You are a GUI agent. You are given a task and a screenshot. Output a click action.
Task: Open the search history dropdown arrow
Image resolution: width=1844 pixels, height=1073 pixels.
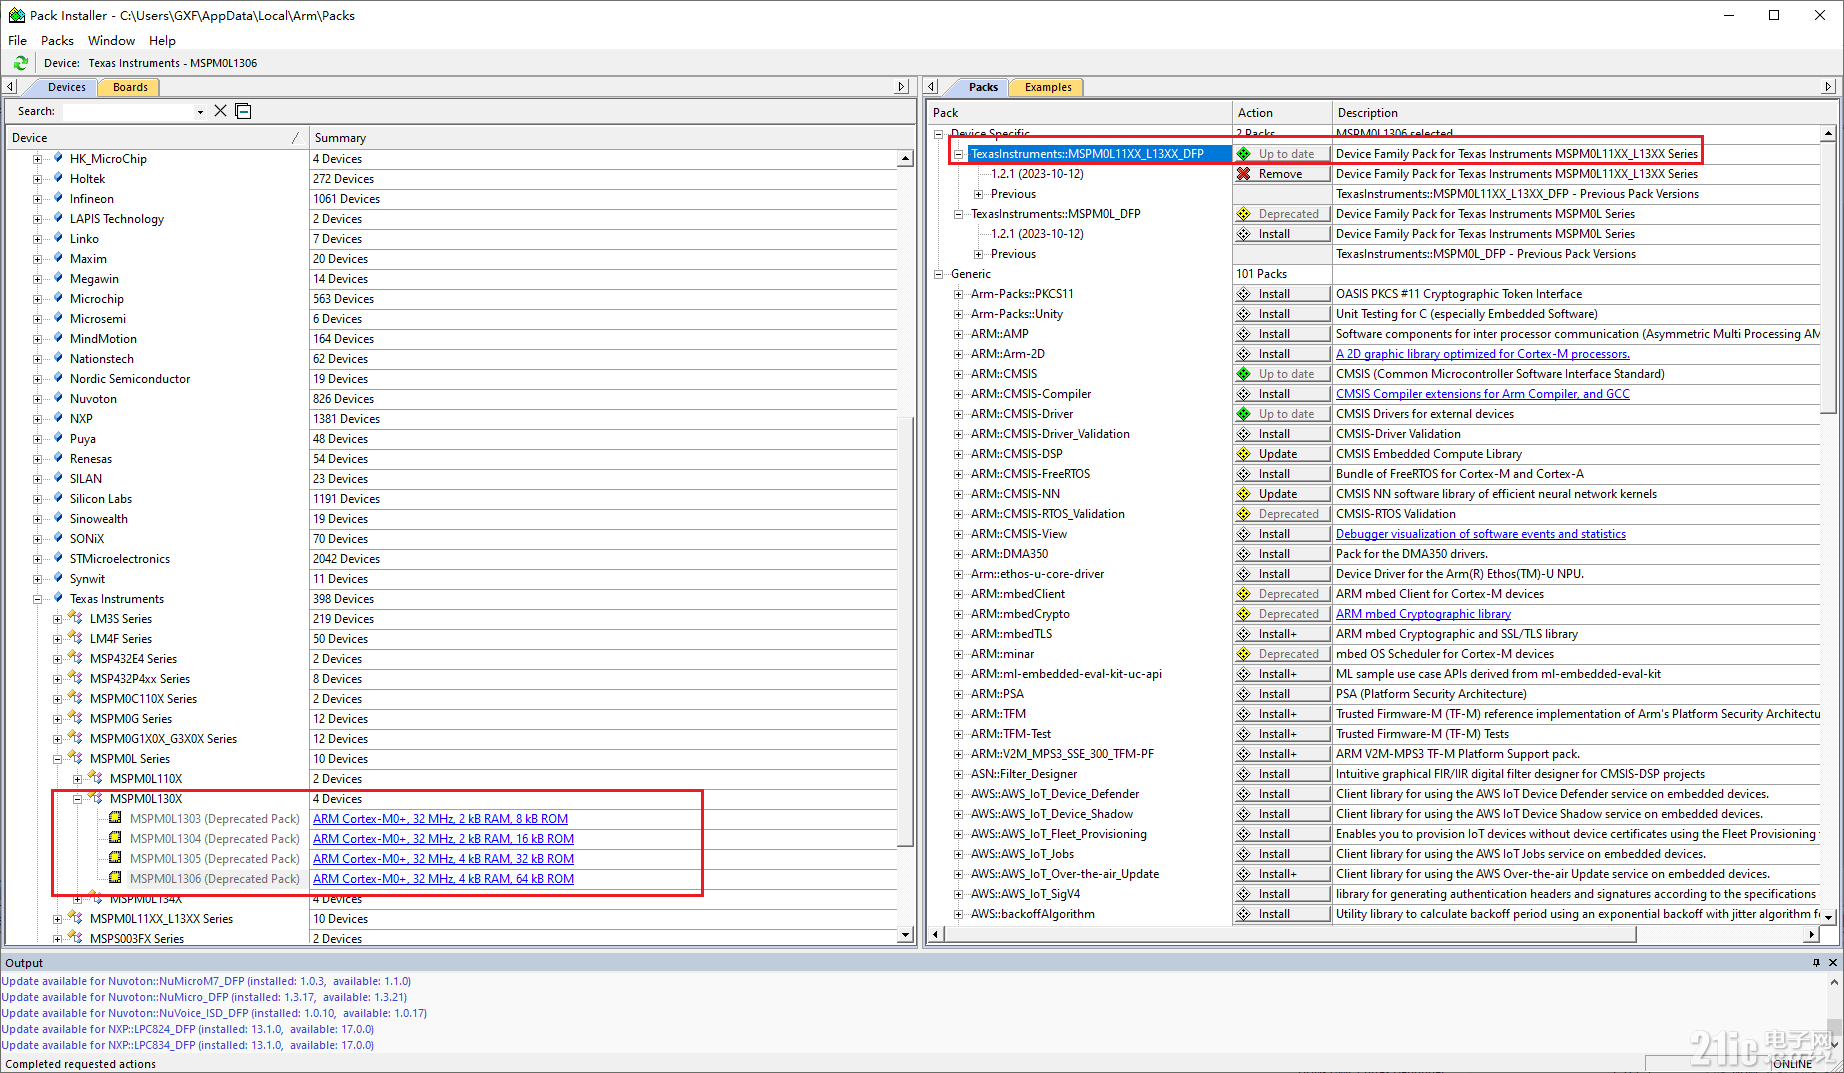click(x=200, y=112)
